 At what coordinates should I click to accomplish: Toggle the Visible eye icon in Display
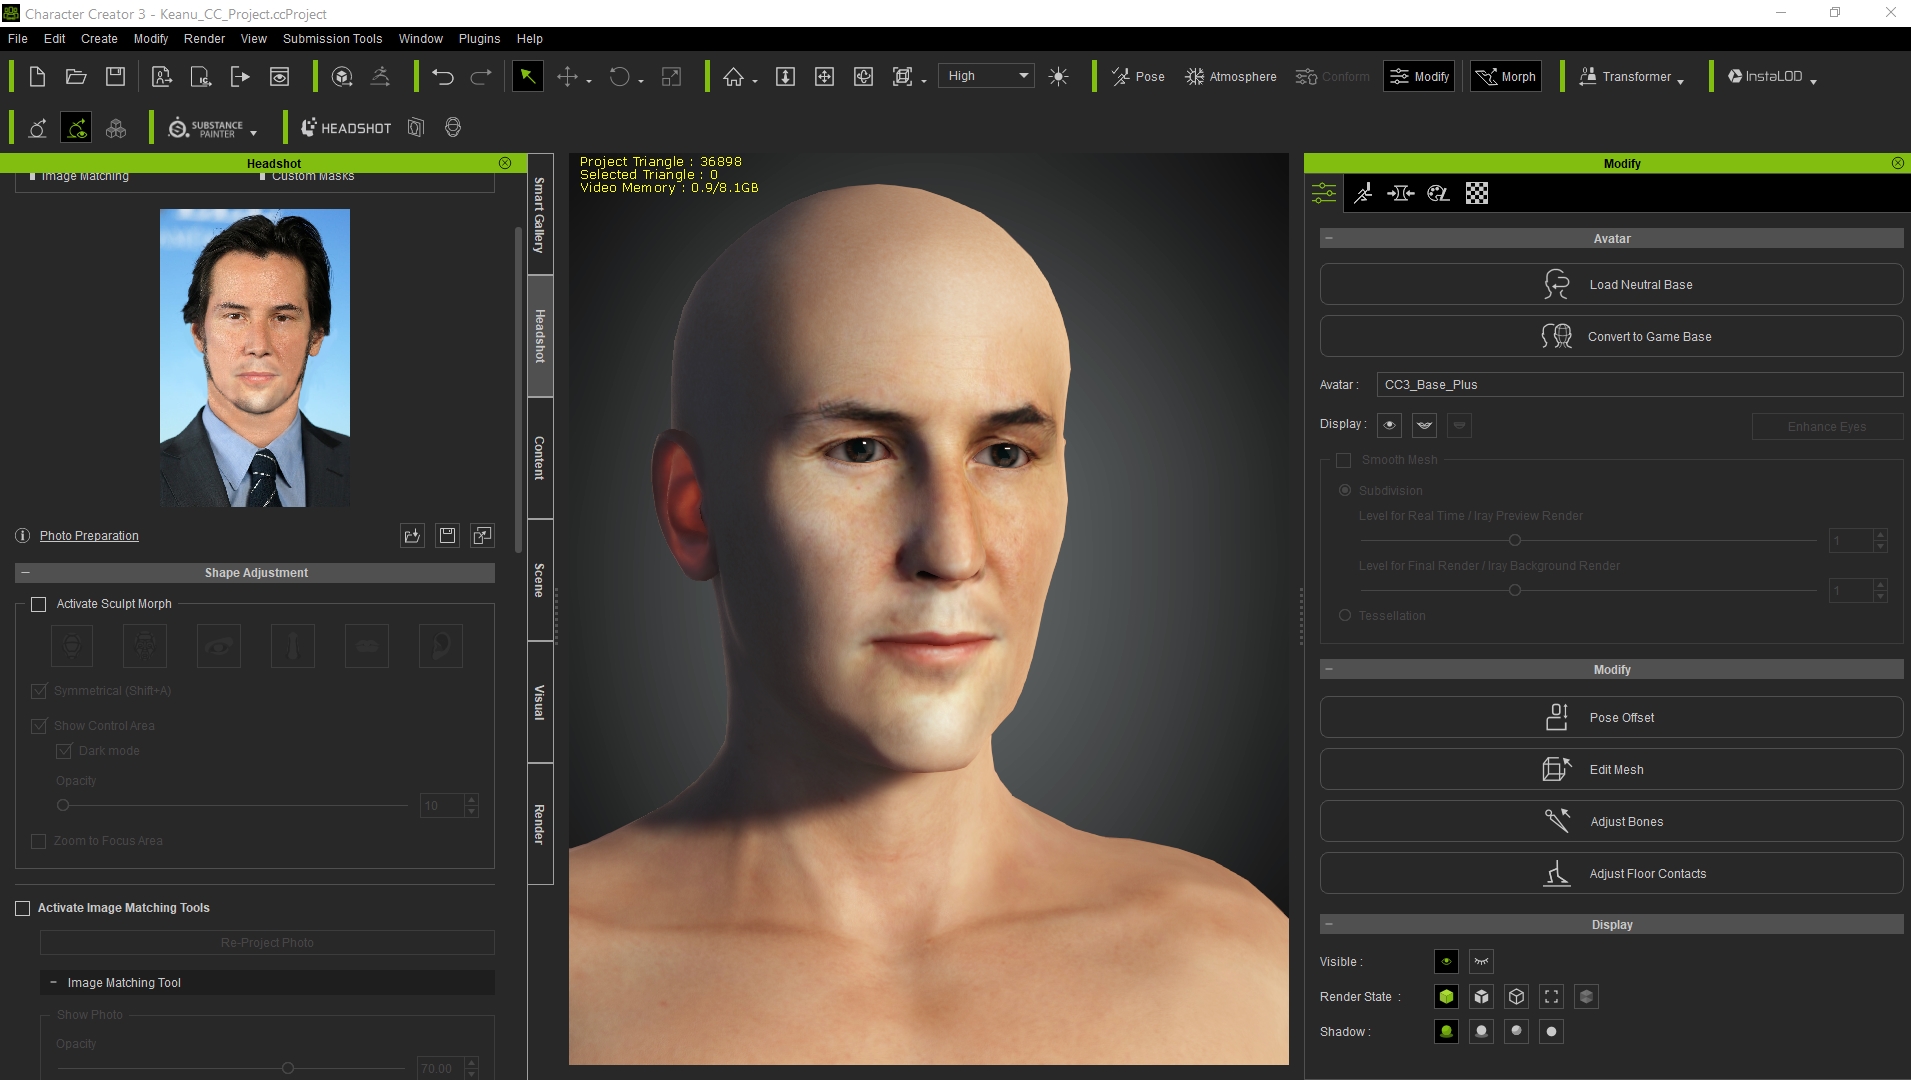coord(1446,961)
